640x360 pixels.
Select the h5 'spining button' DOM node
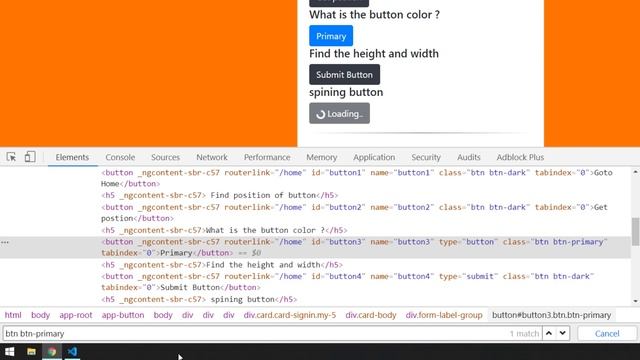pos(199,299)
